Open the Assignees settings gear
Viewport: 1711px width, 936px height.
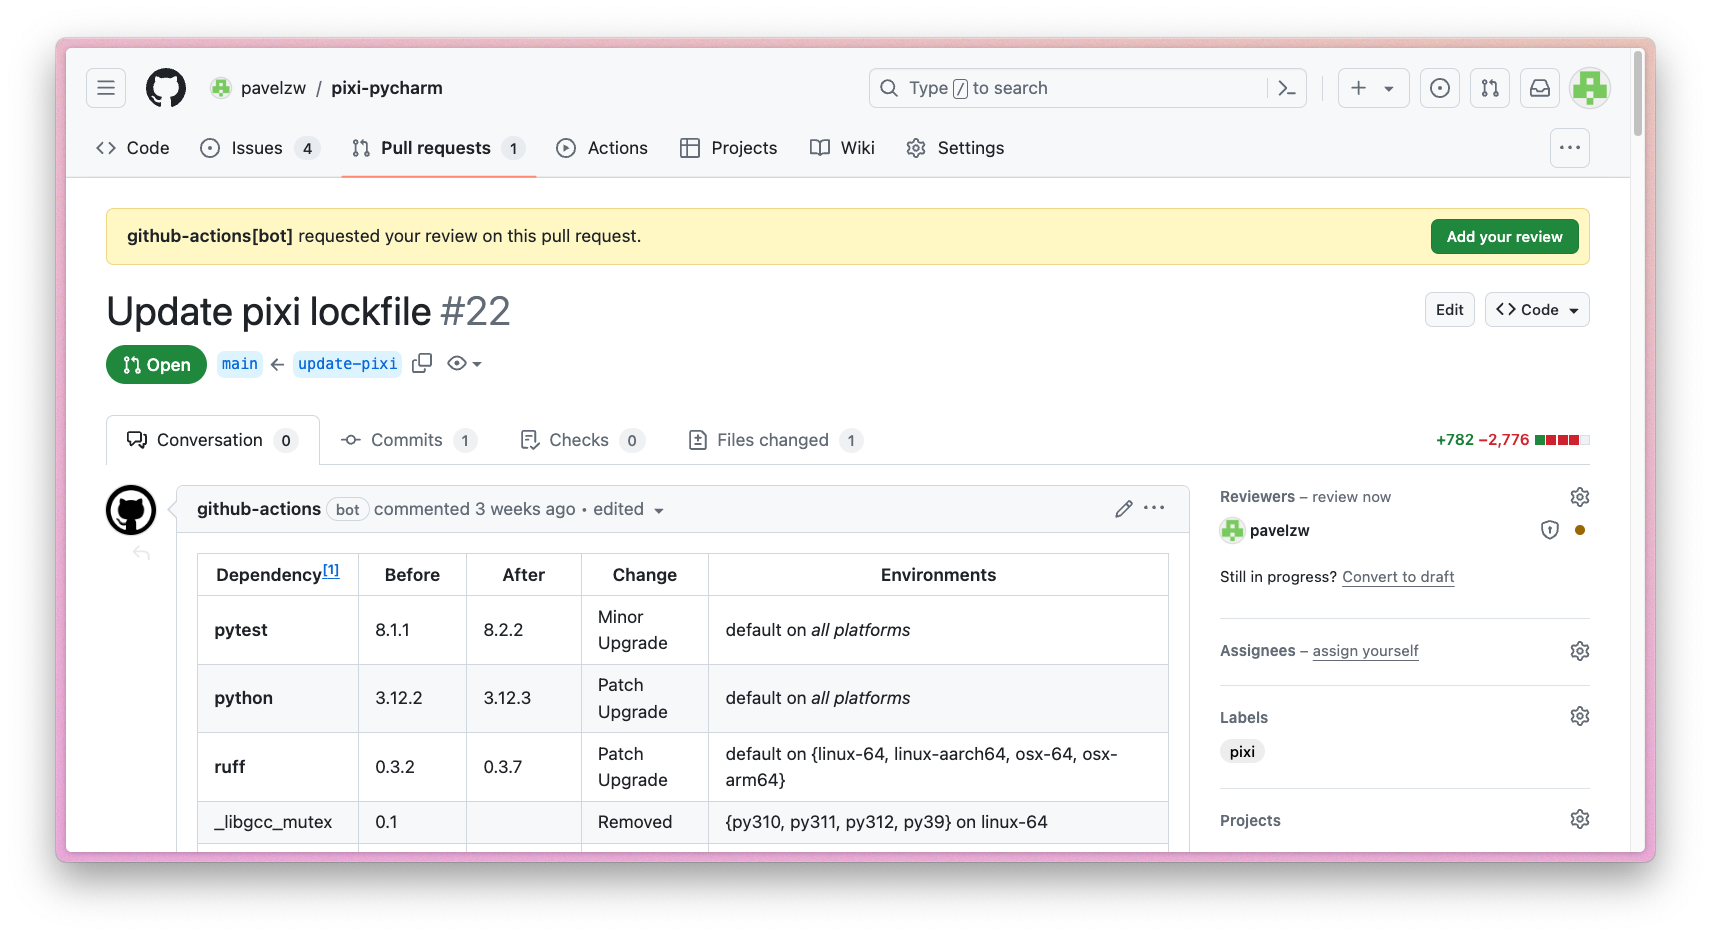(x=1578, y=650)
